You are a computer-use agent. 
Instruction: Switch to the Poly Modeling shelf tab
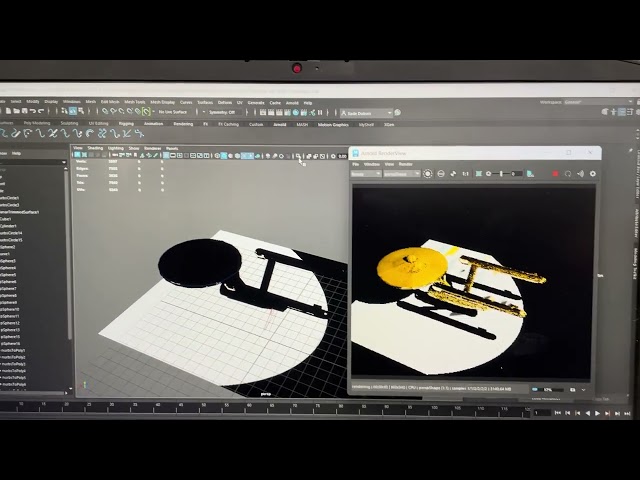(37, 123)
